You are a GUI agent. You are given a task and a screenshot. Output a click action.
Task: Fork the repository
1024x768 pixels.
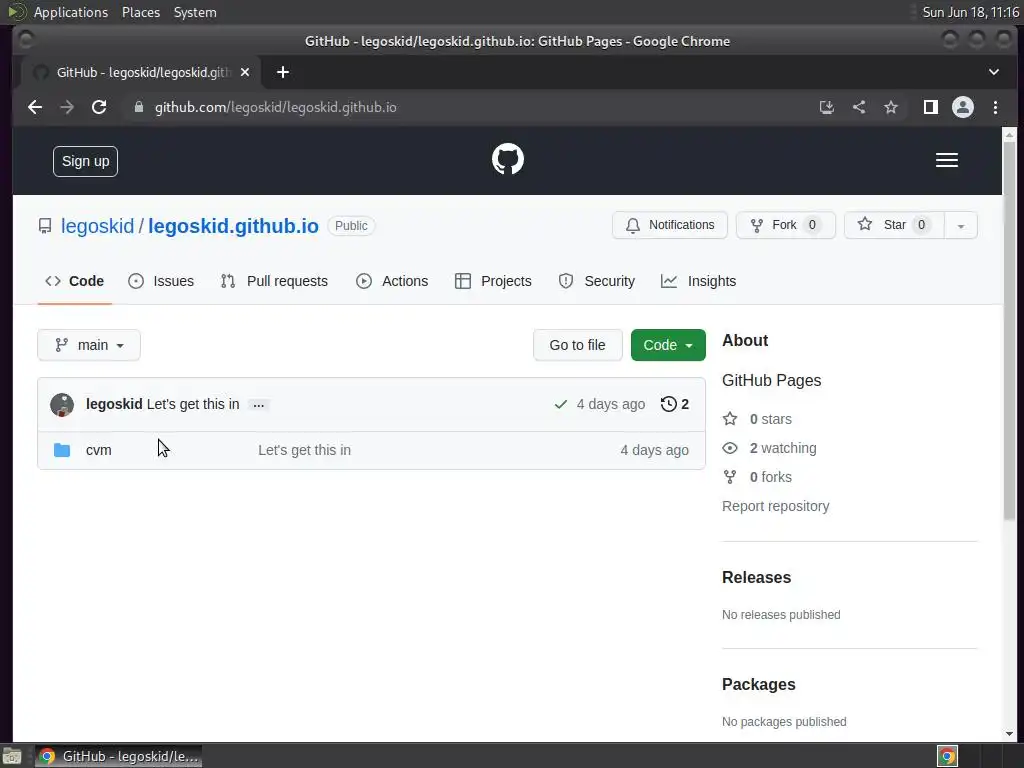786,225
